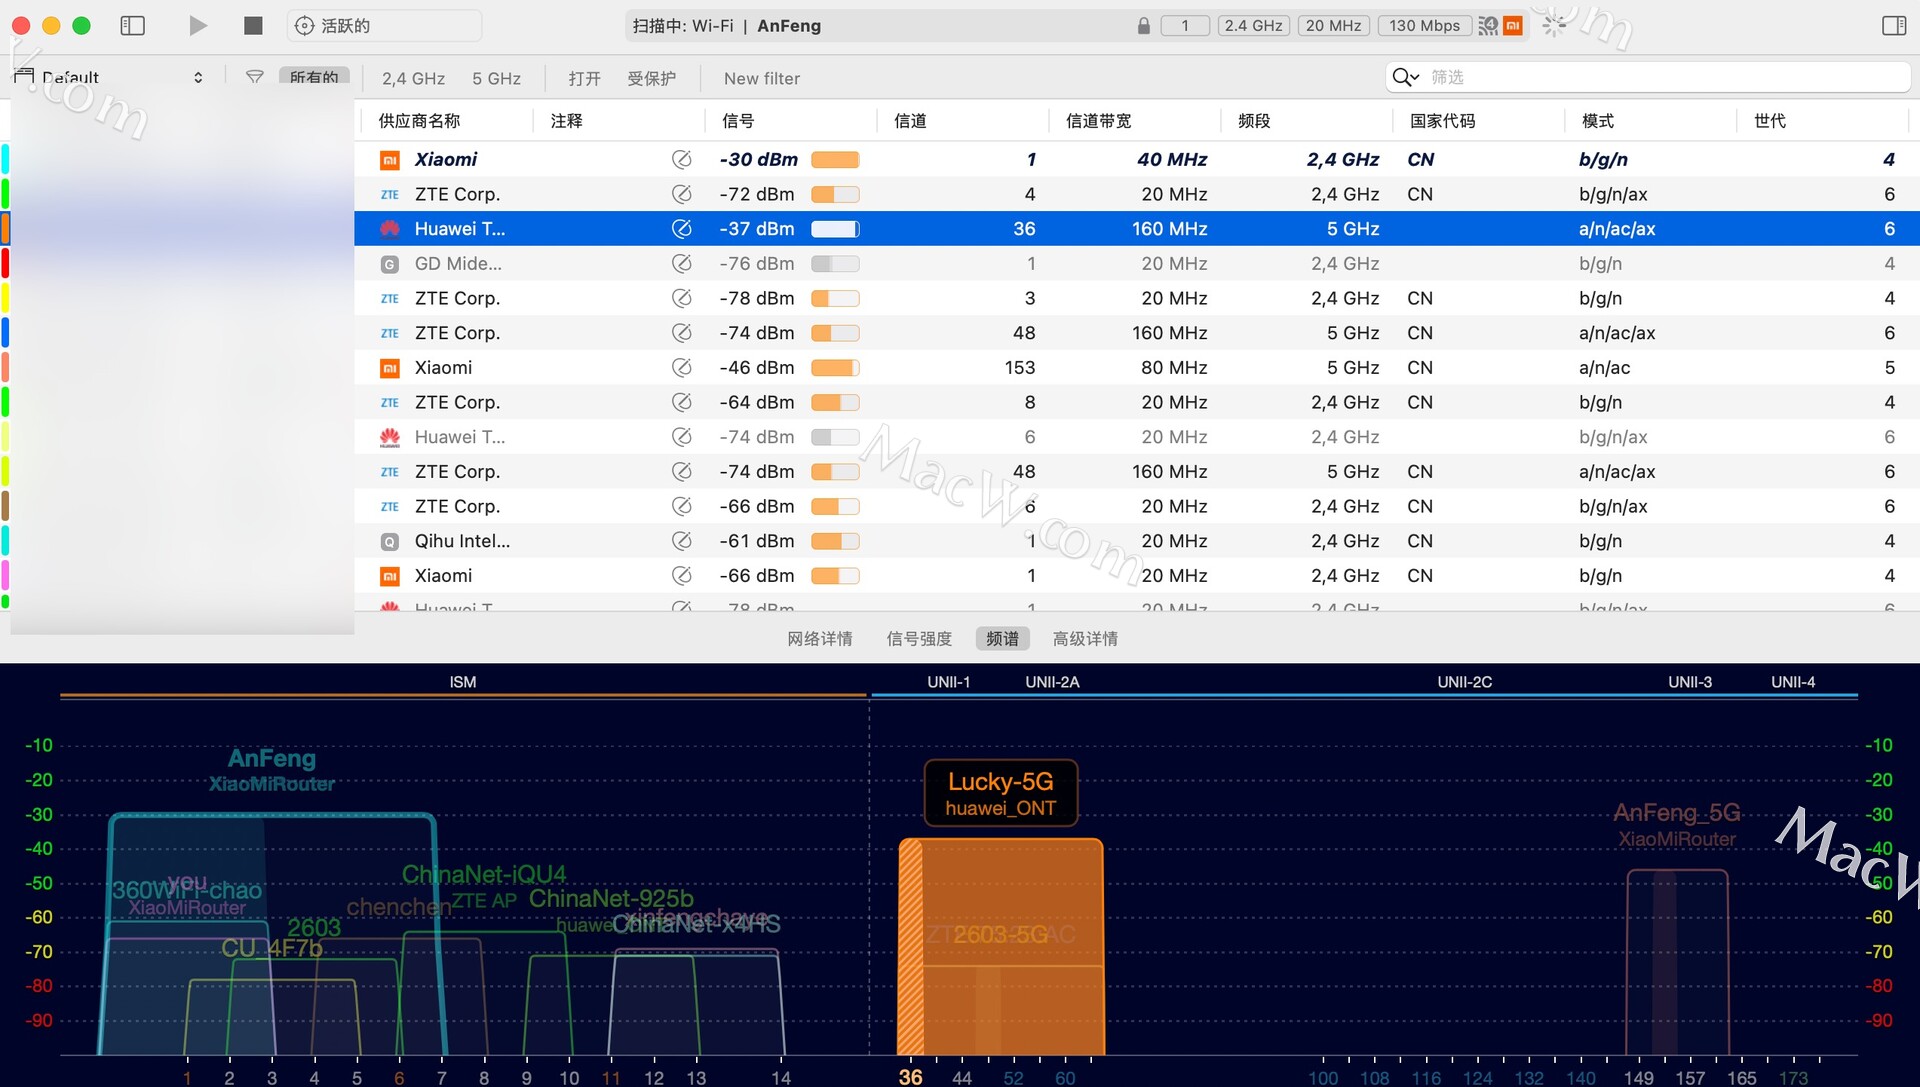Image resolution: width=1920 pixels, height=1087 pixels.
Task: Open the 高级详情 tab
Action: [x=1085, y=639]
